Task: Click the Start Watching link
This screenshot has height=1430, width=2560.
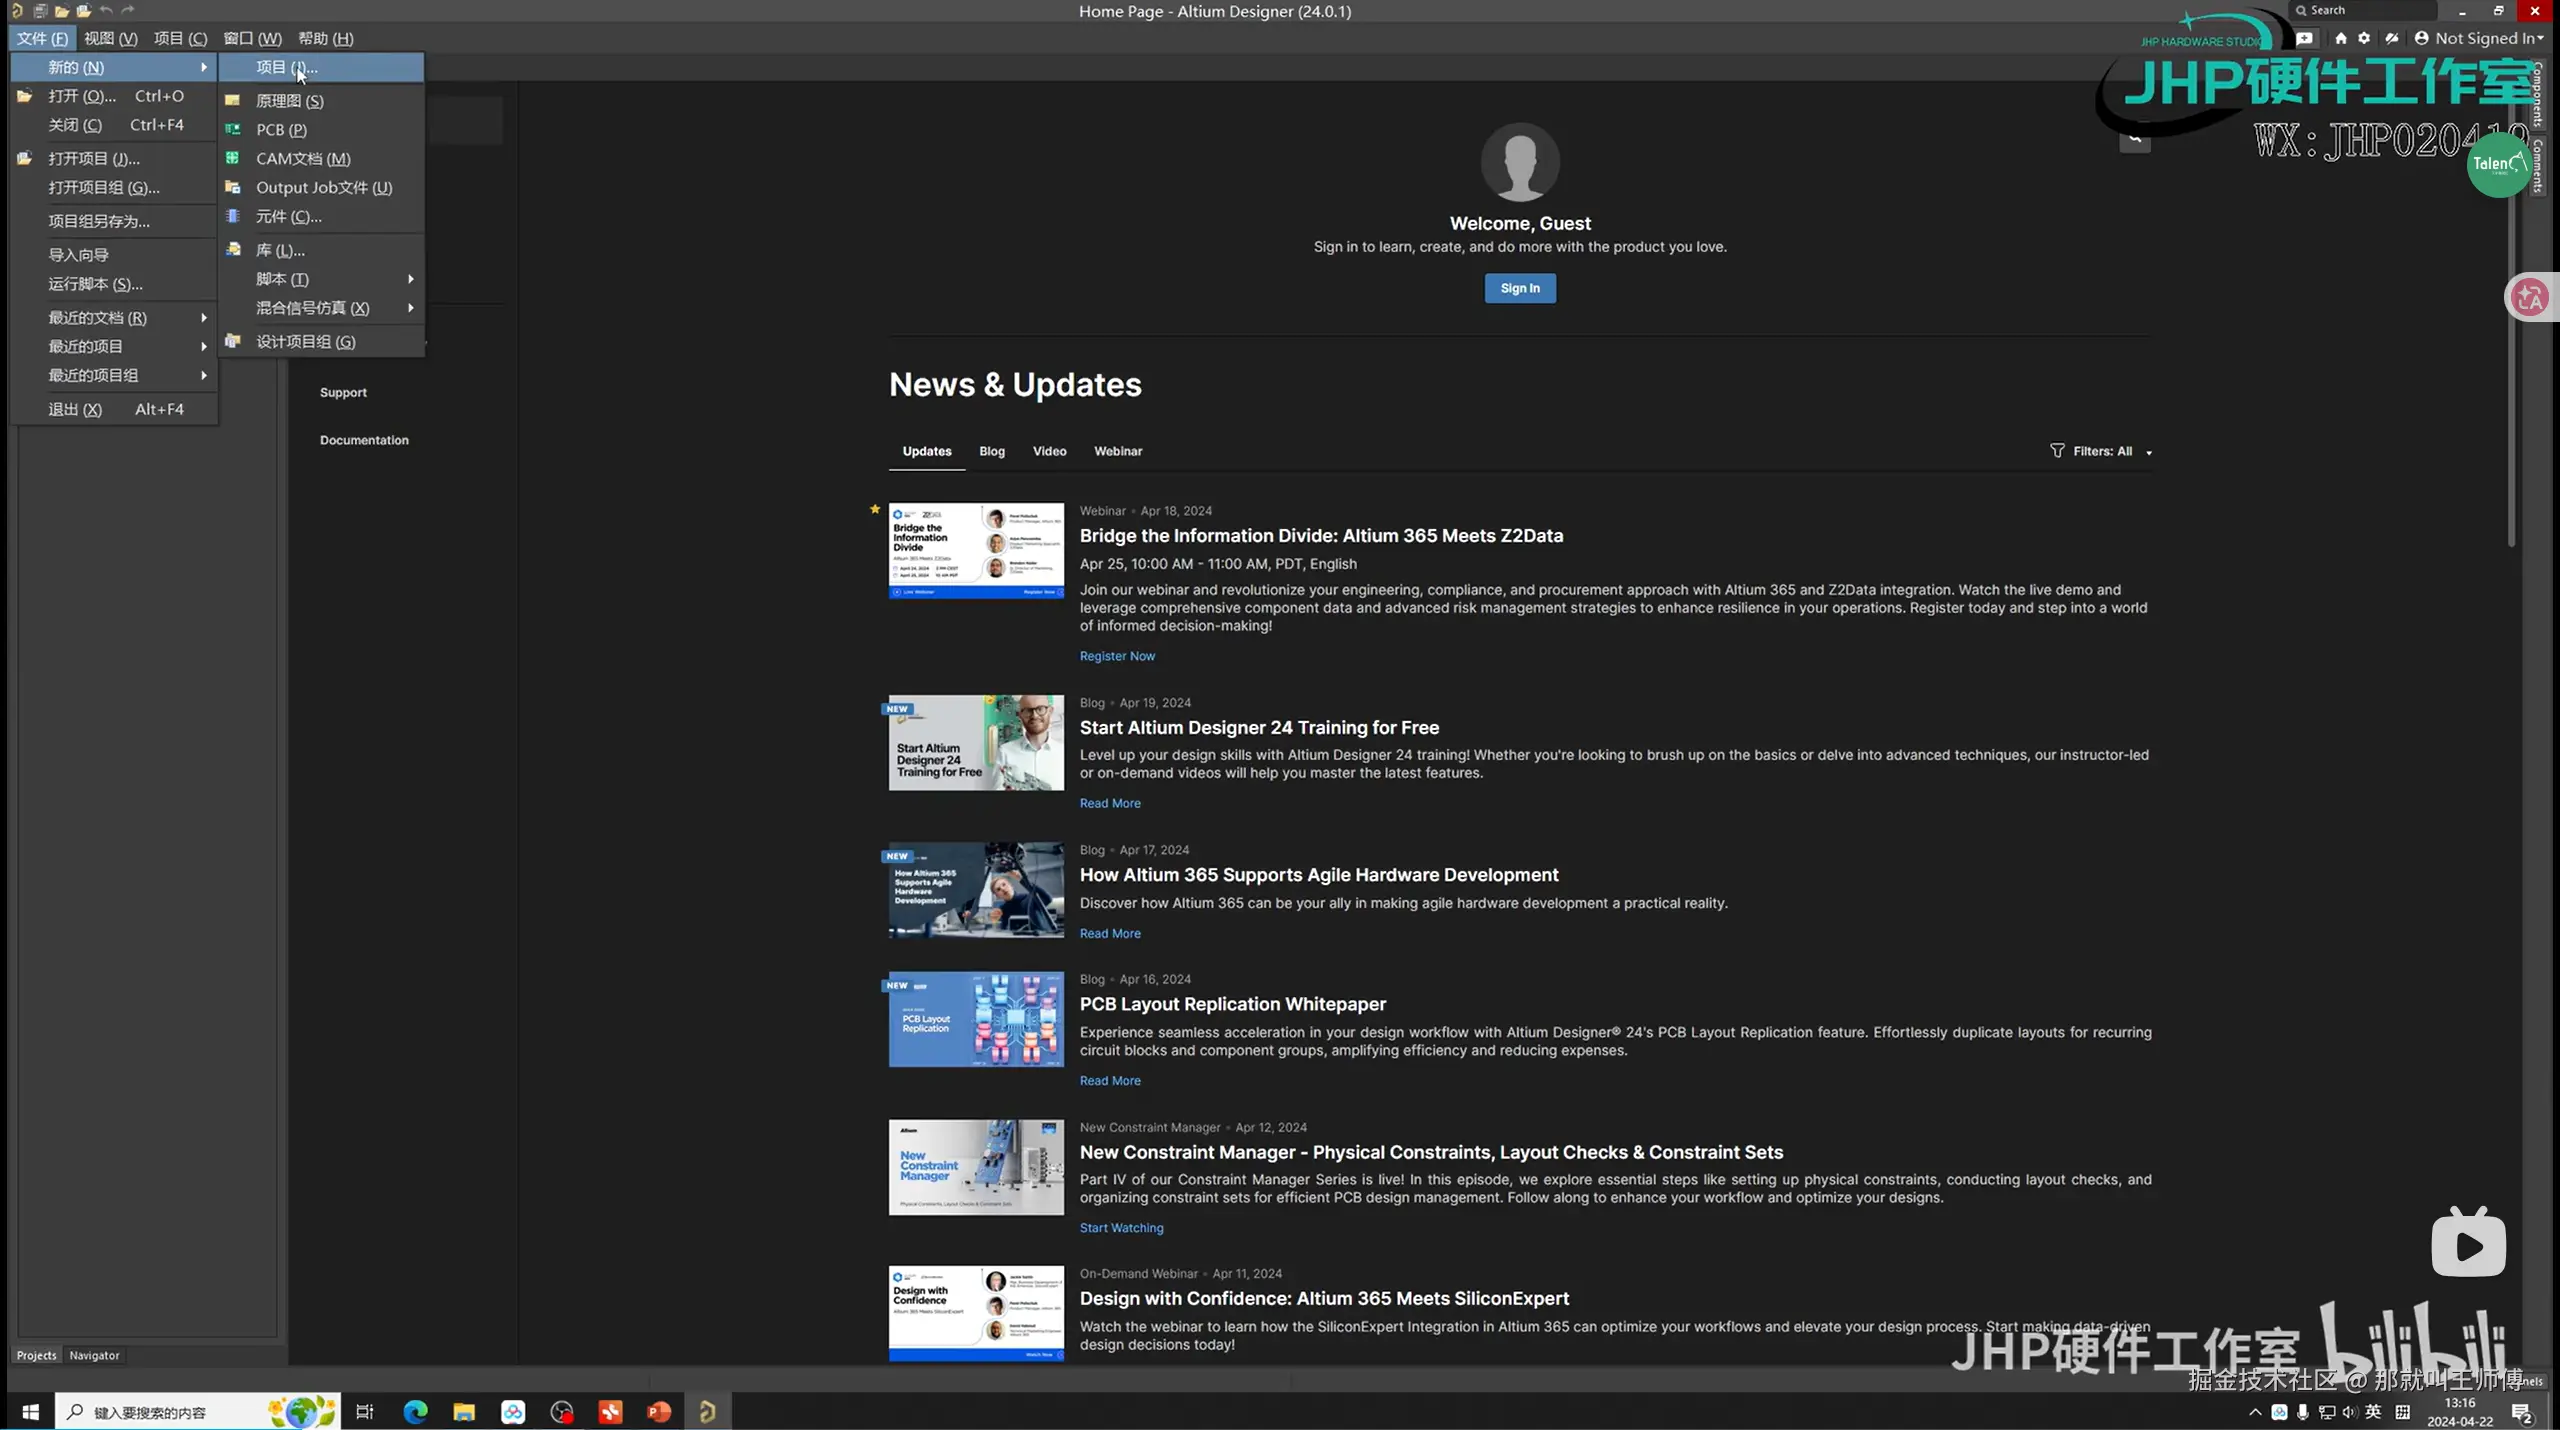Action: [1121, 1229]
